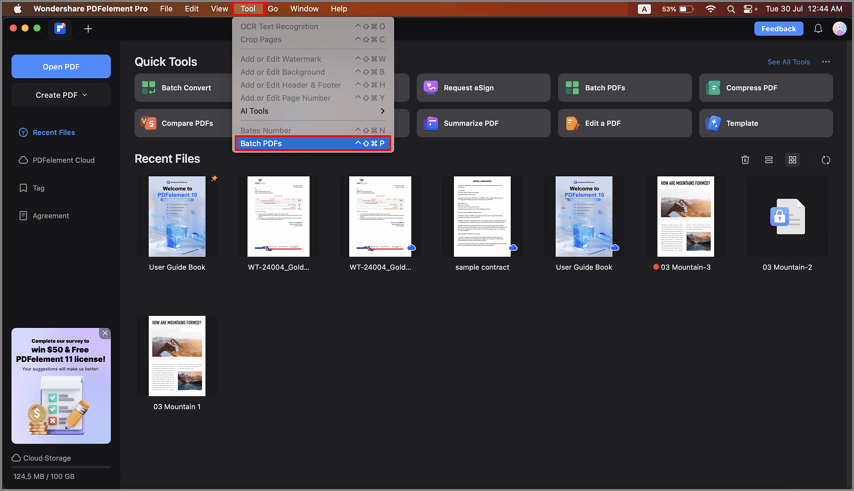Choose Add or Edit Watermark
Viewport: 854px width, 491px height.
(312, 59)
